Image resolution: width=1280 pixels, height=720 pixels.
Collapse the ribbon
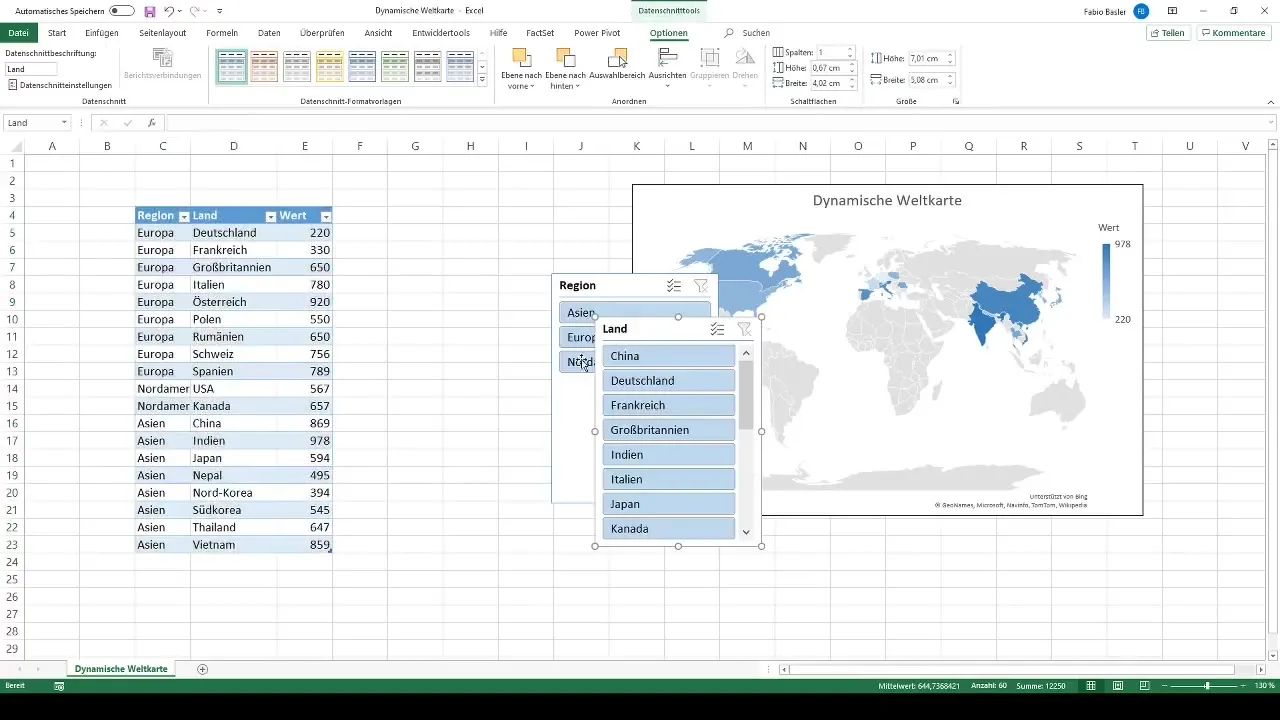pyautogui.click(x=1271, y=102)
